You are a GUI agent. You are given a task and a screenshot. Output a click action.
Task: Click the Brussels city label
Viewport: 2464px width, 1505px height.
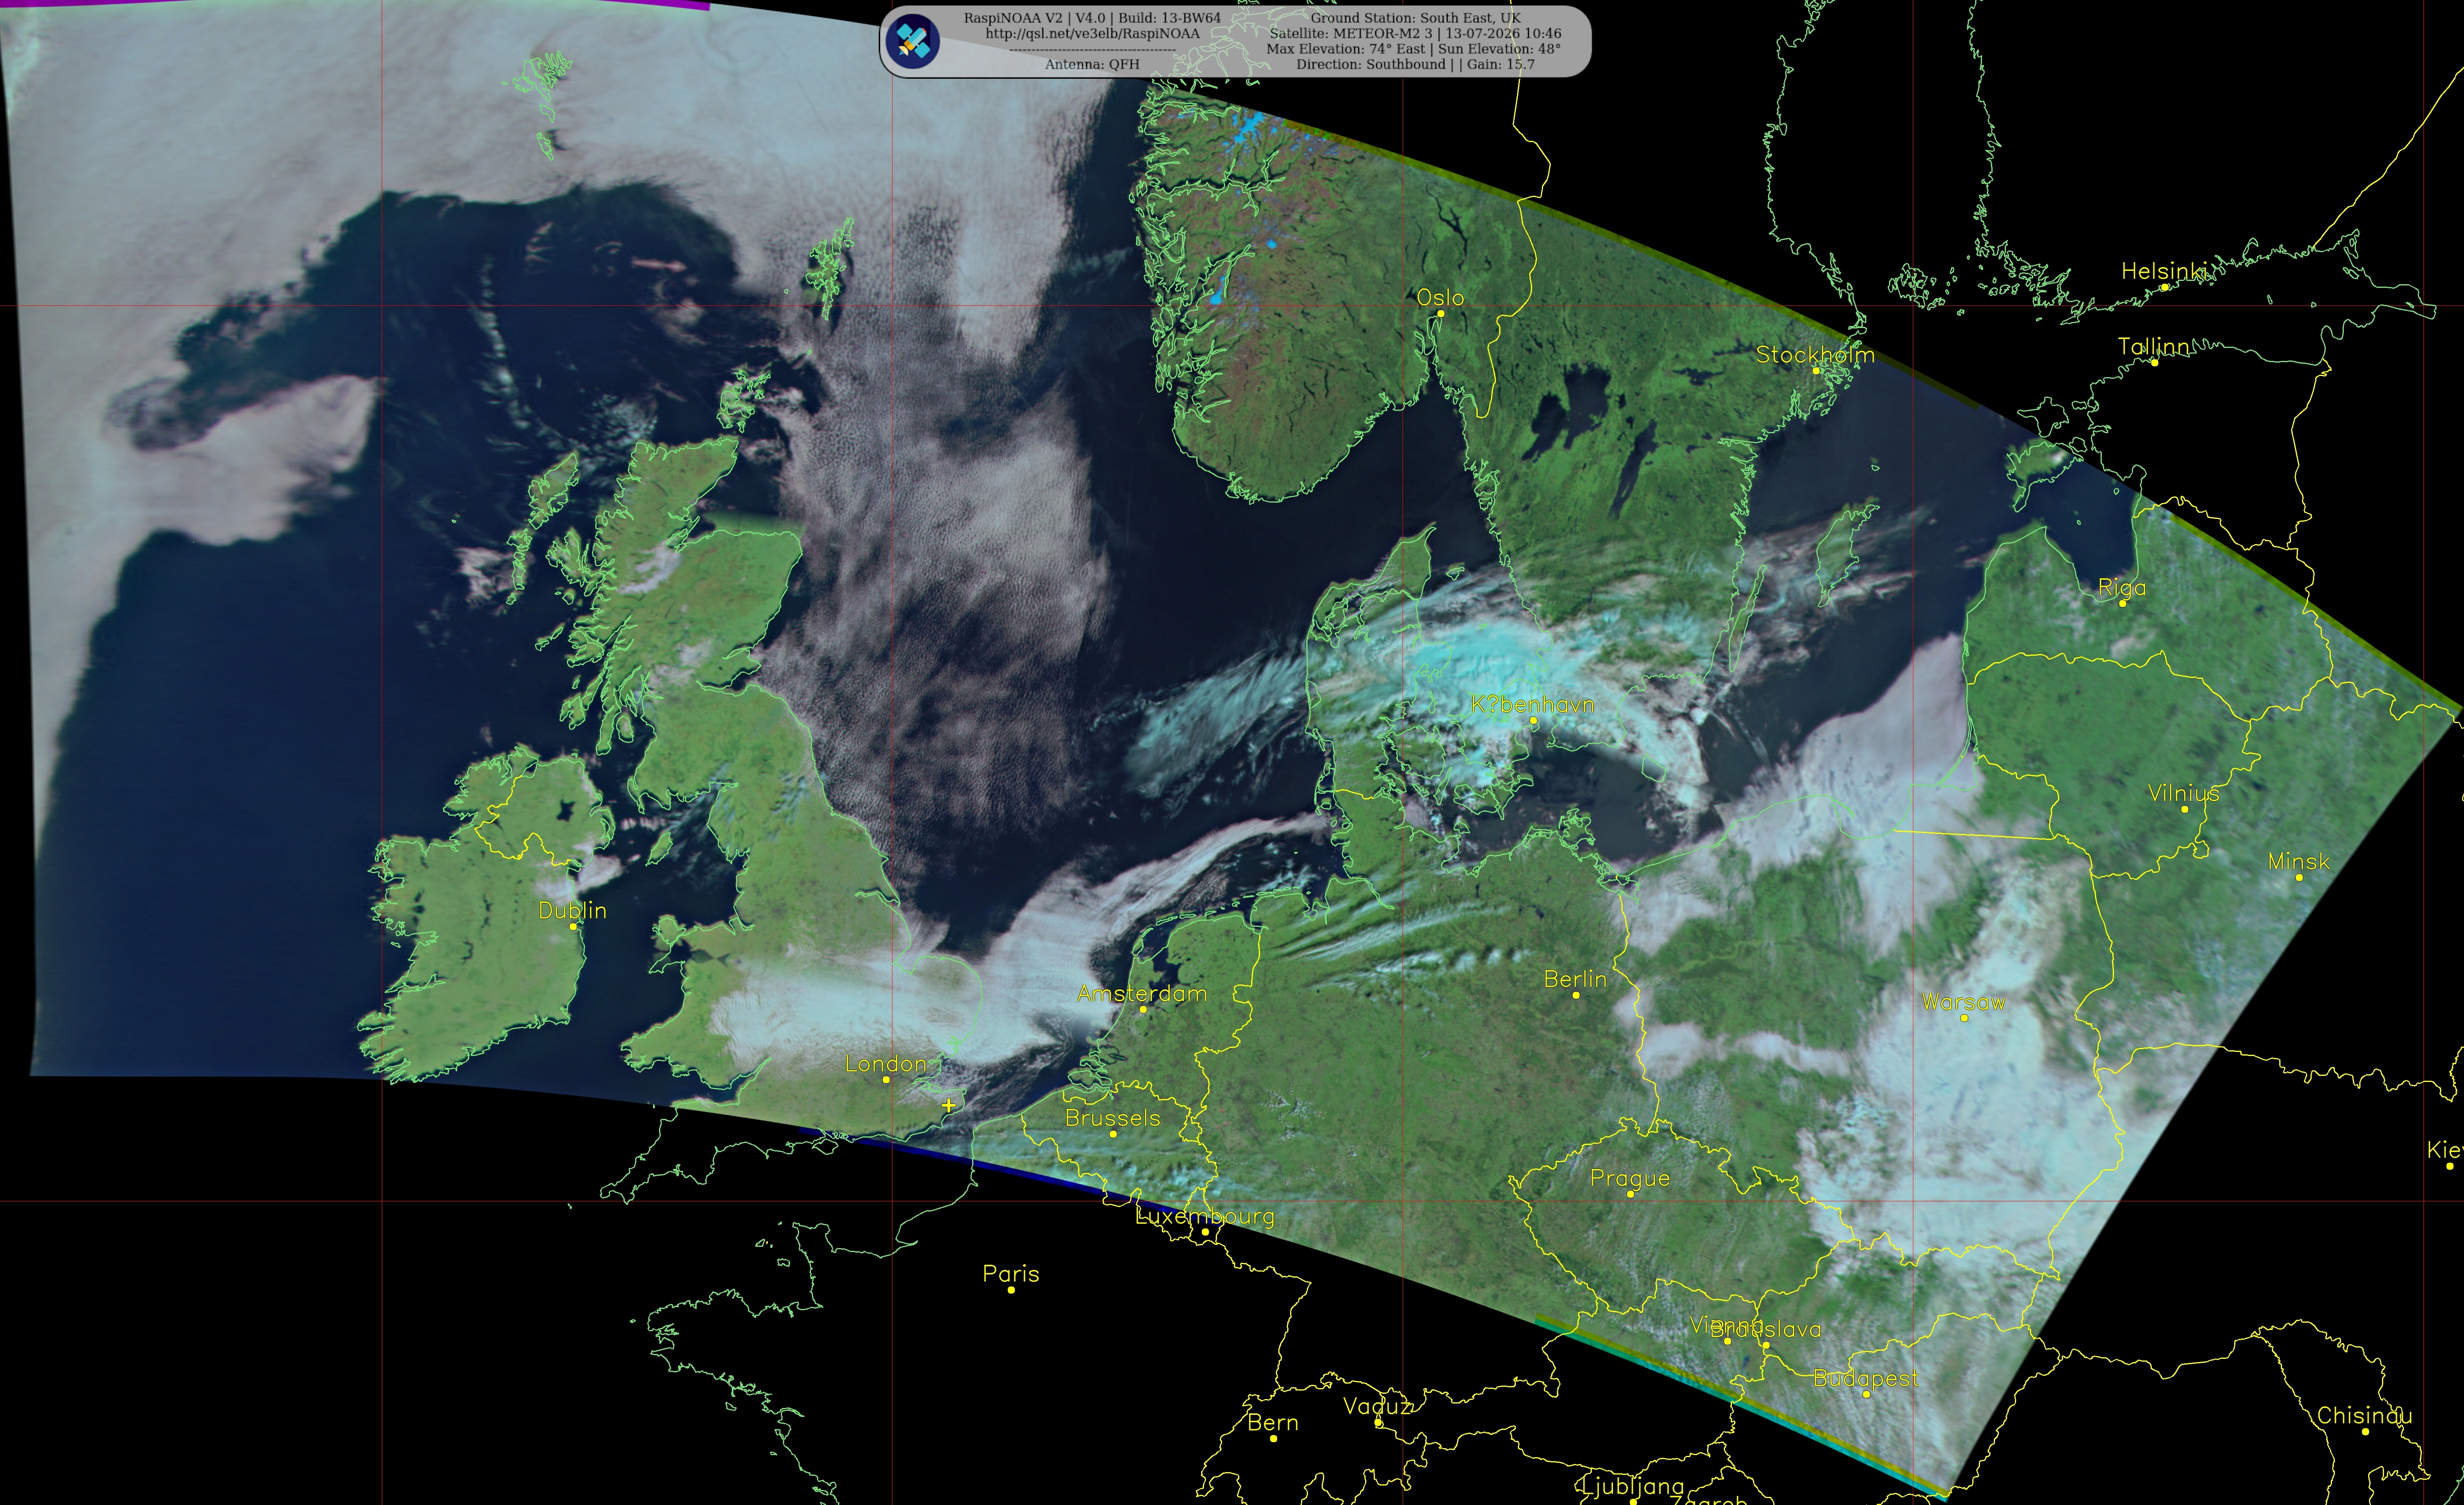click(x=1112, y=1118)
